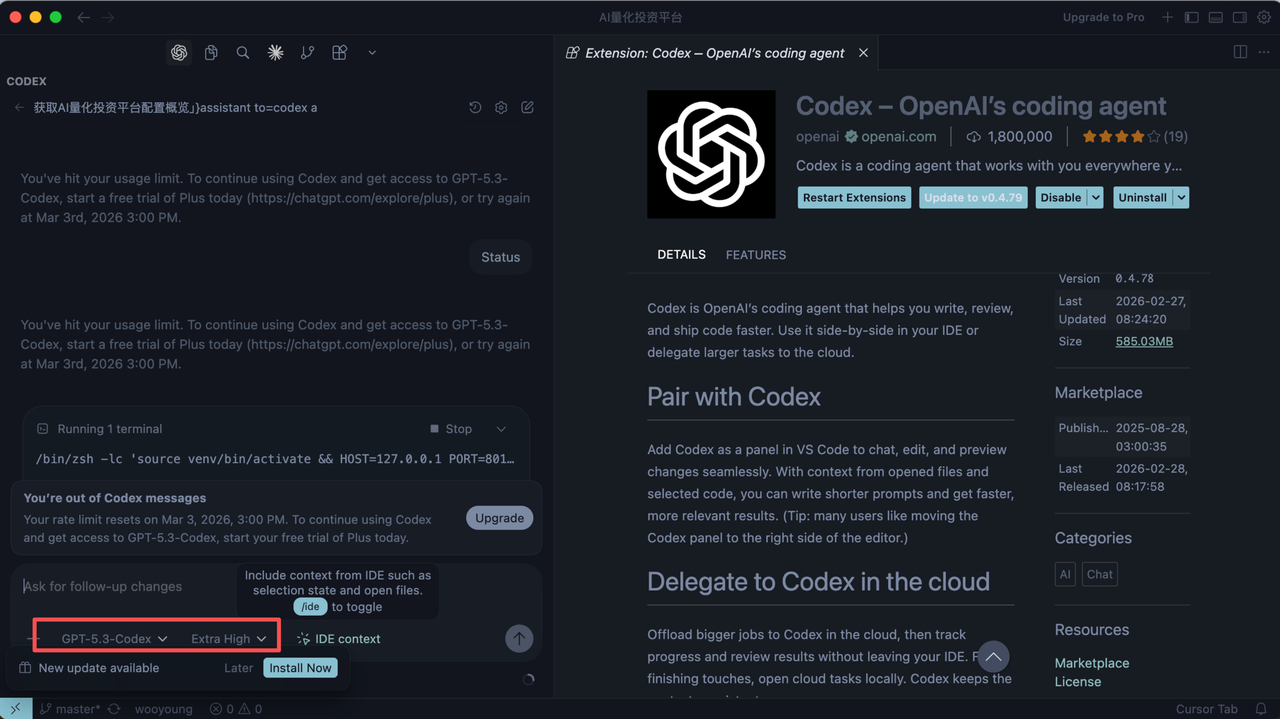The image size is (1280, 719).
Task: Click the Upgrade button for Codex messages
Action: [500, 518]
